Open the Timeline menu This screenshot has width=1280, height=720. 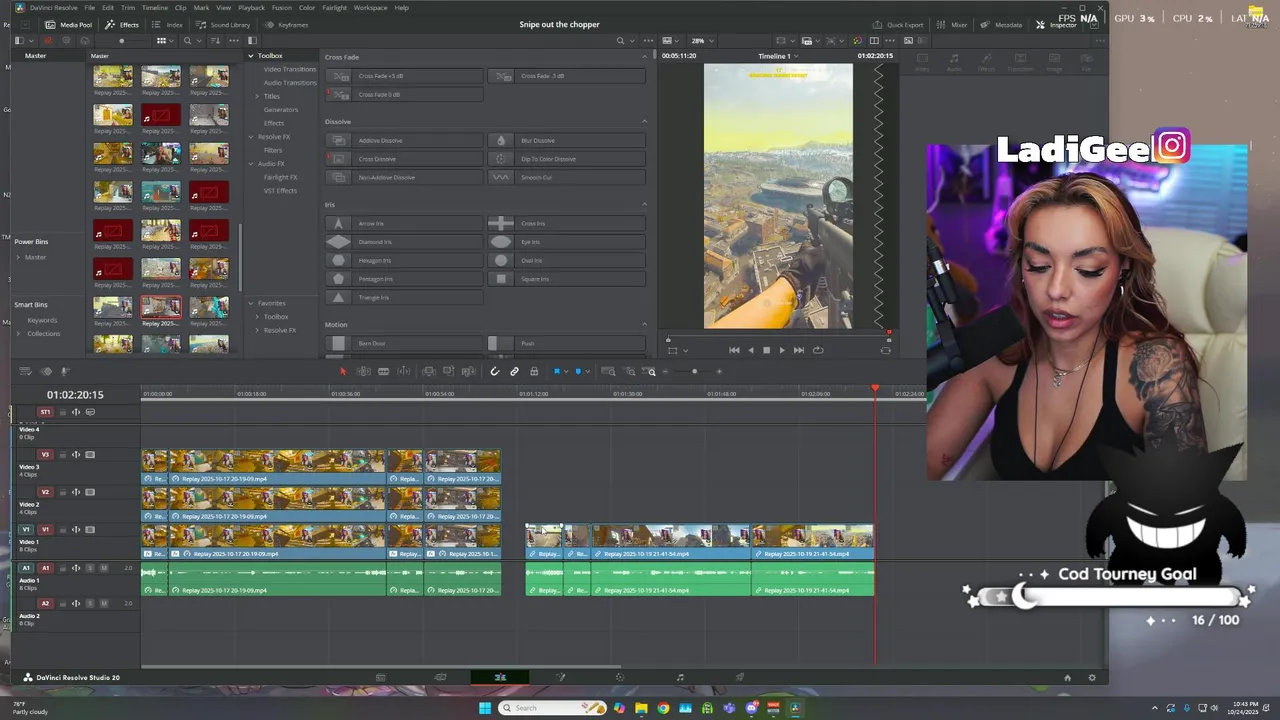(x=154, y=7)
